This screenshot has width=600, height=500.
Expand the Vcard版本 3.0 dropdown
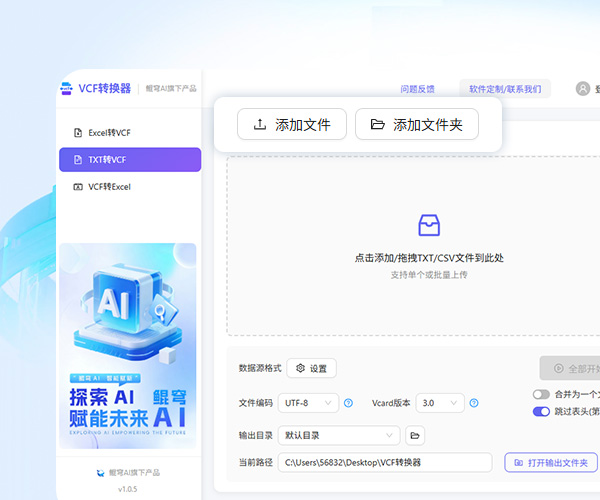coord(440,403)
